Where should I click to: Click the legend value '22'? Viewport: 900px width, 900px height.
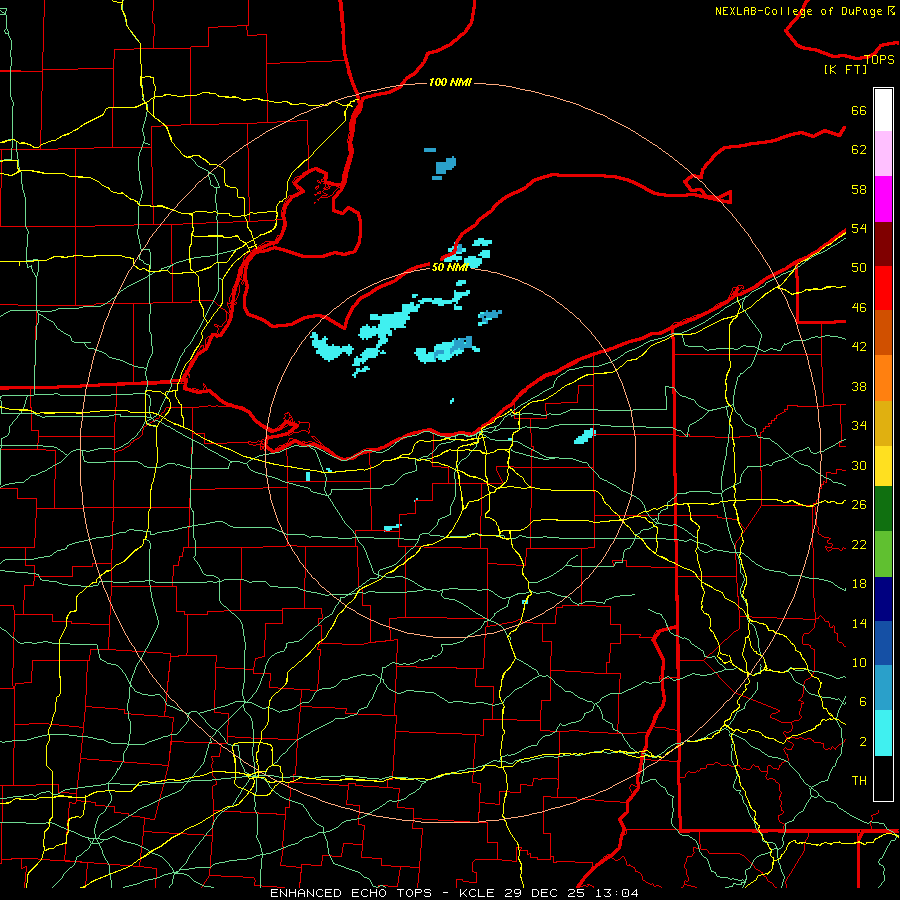pyautogui.click(x=859, y=544)
